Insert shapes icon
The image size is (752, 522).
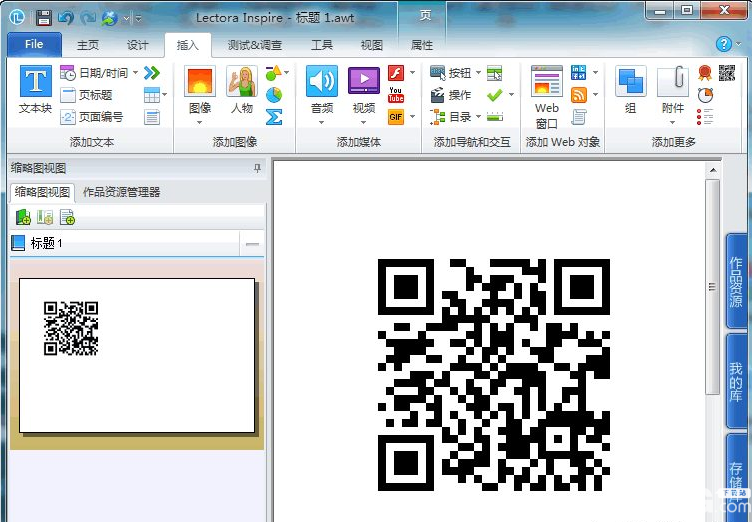(x=273, y=73)
